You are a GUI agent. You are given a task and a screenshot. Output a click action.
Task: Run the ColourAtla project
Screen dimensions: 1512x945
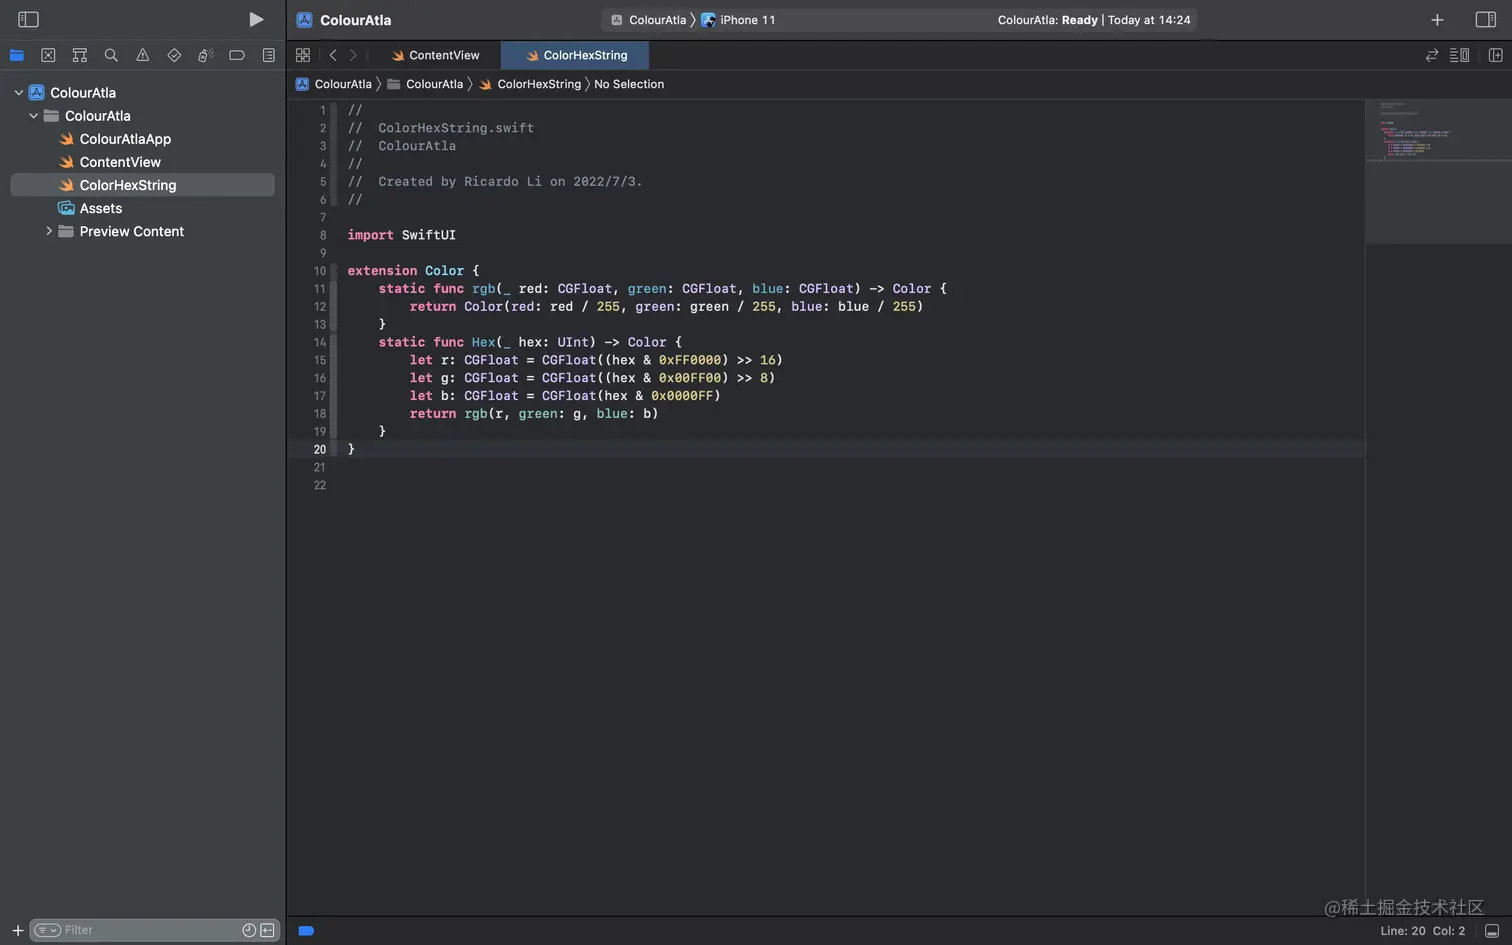coord(256,20)
